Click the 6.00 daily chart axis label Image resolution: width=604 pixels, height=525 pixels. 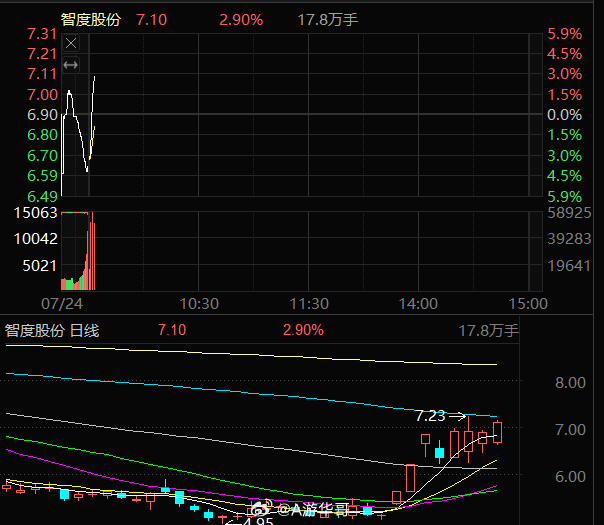(x=570, y=477)
